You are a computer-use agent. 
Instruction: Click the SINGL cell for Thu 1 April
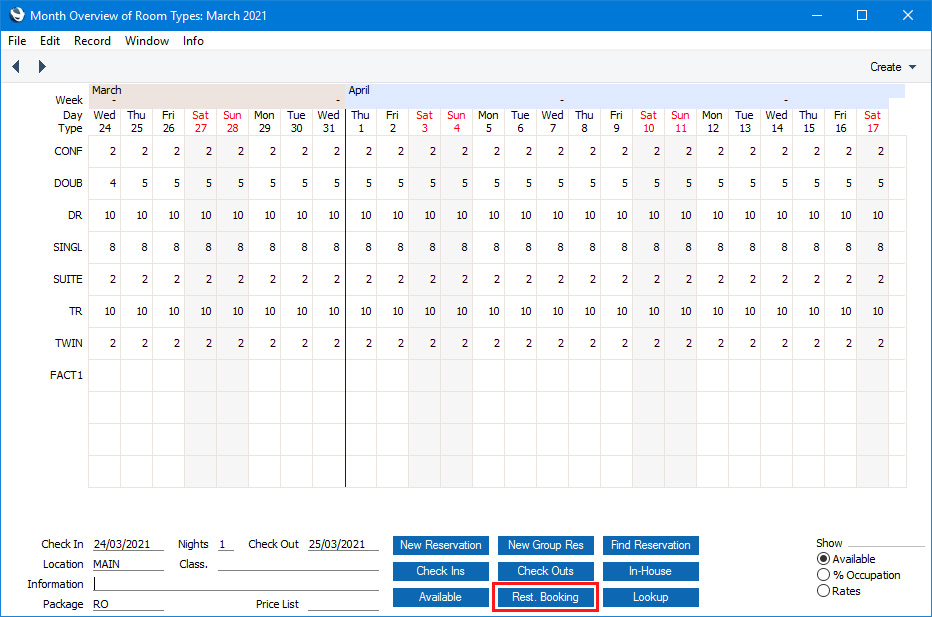361,247
